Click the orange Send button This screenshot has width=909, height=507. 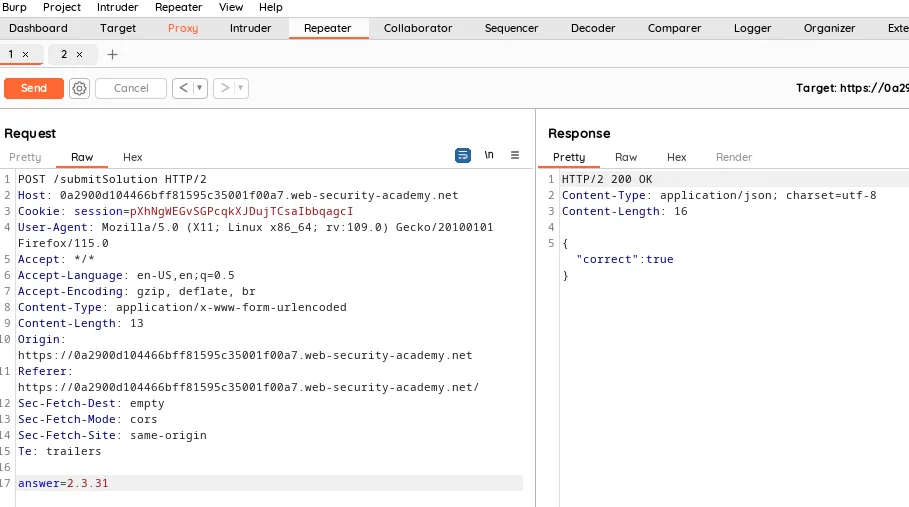(34, 88)
